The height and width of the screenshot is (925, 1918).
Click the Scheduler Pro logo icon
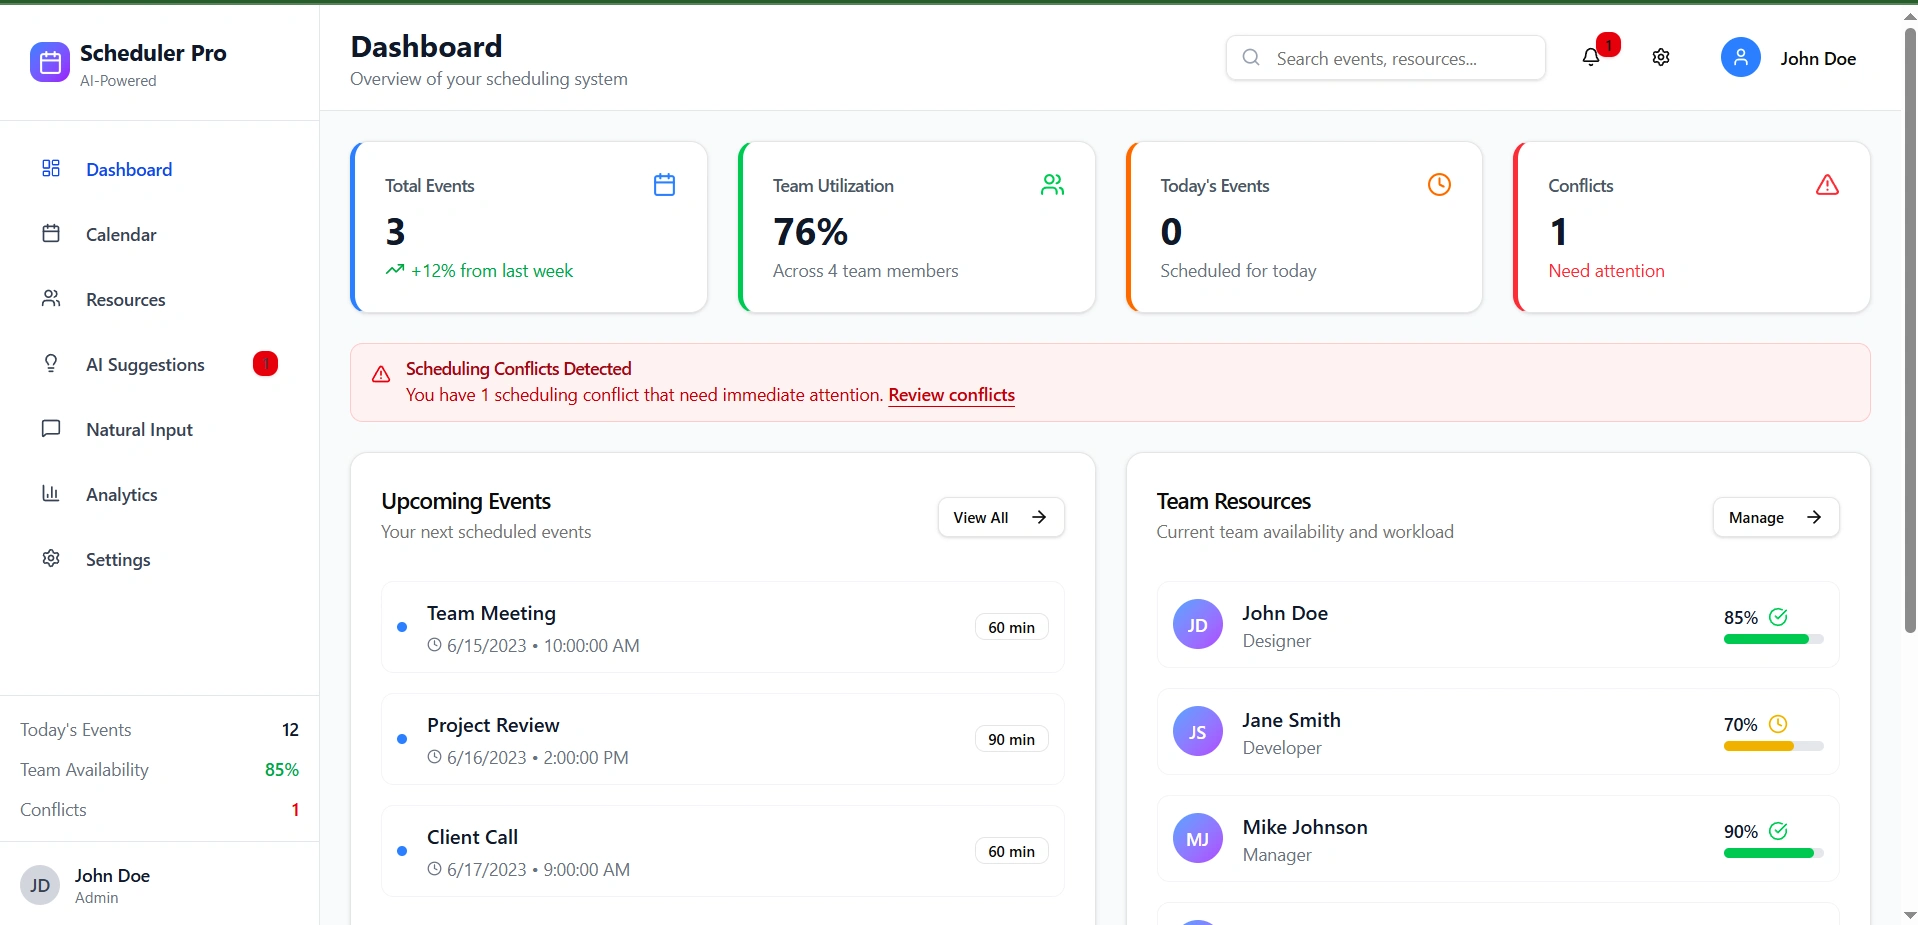pos(50,62)
